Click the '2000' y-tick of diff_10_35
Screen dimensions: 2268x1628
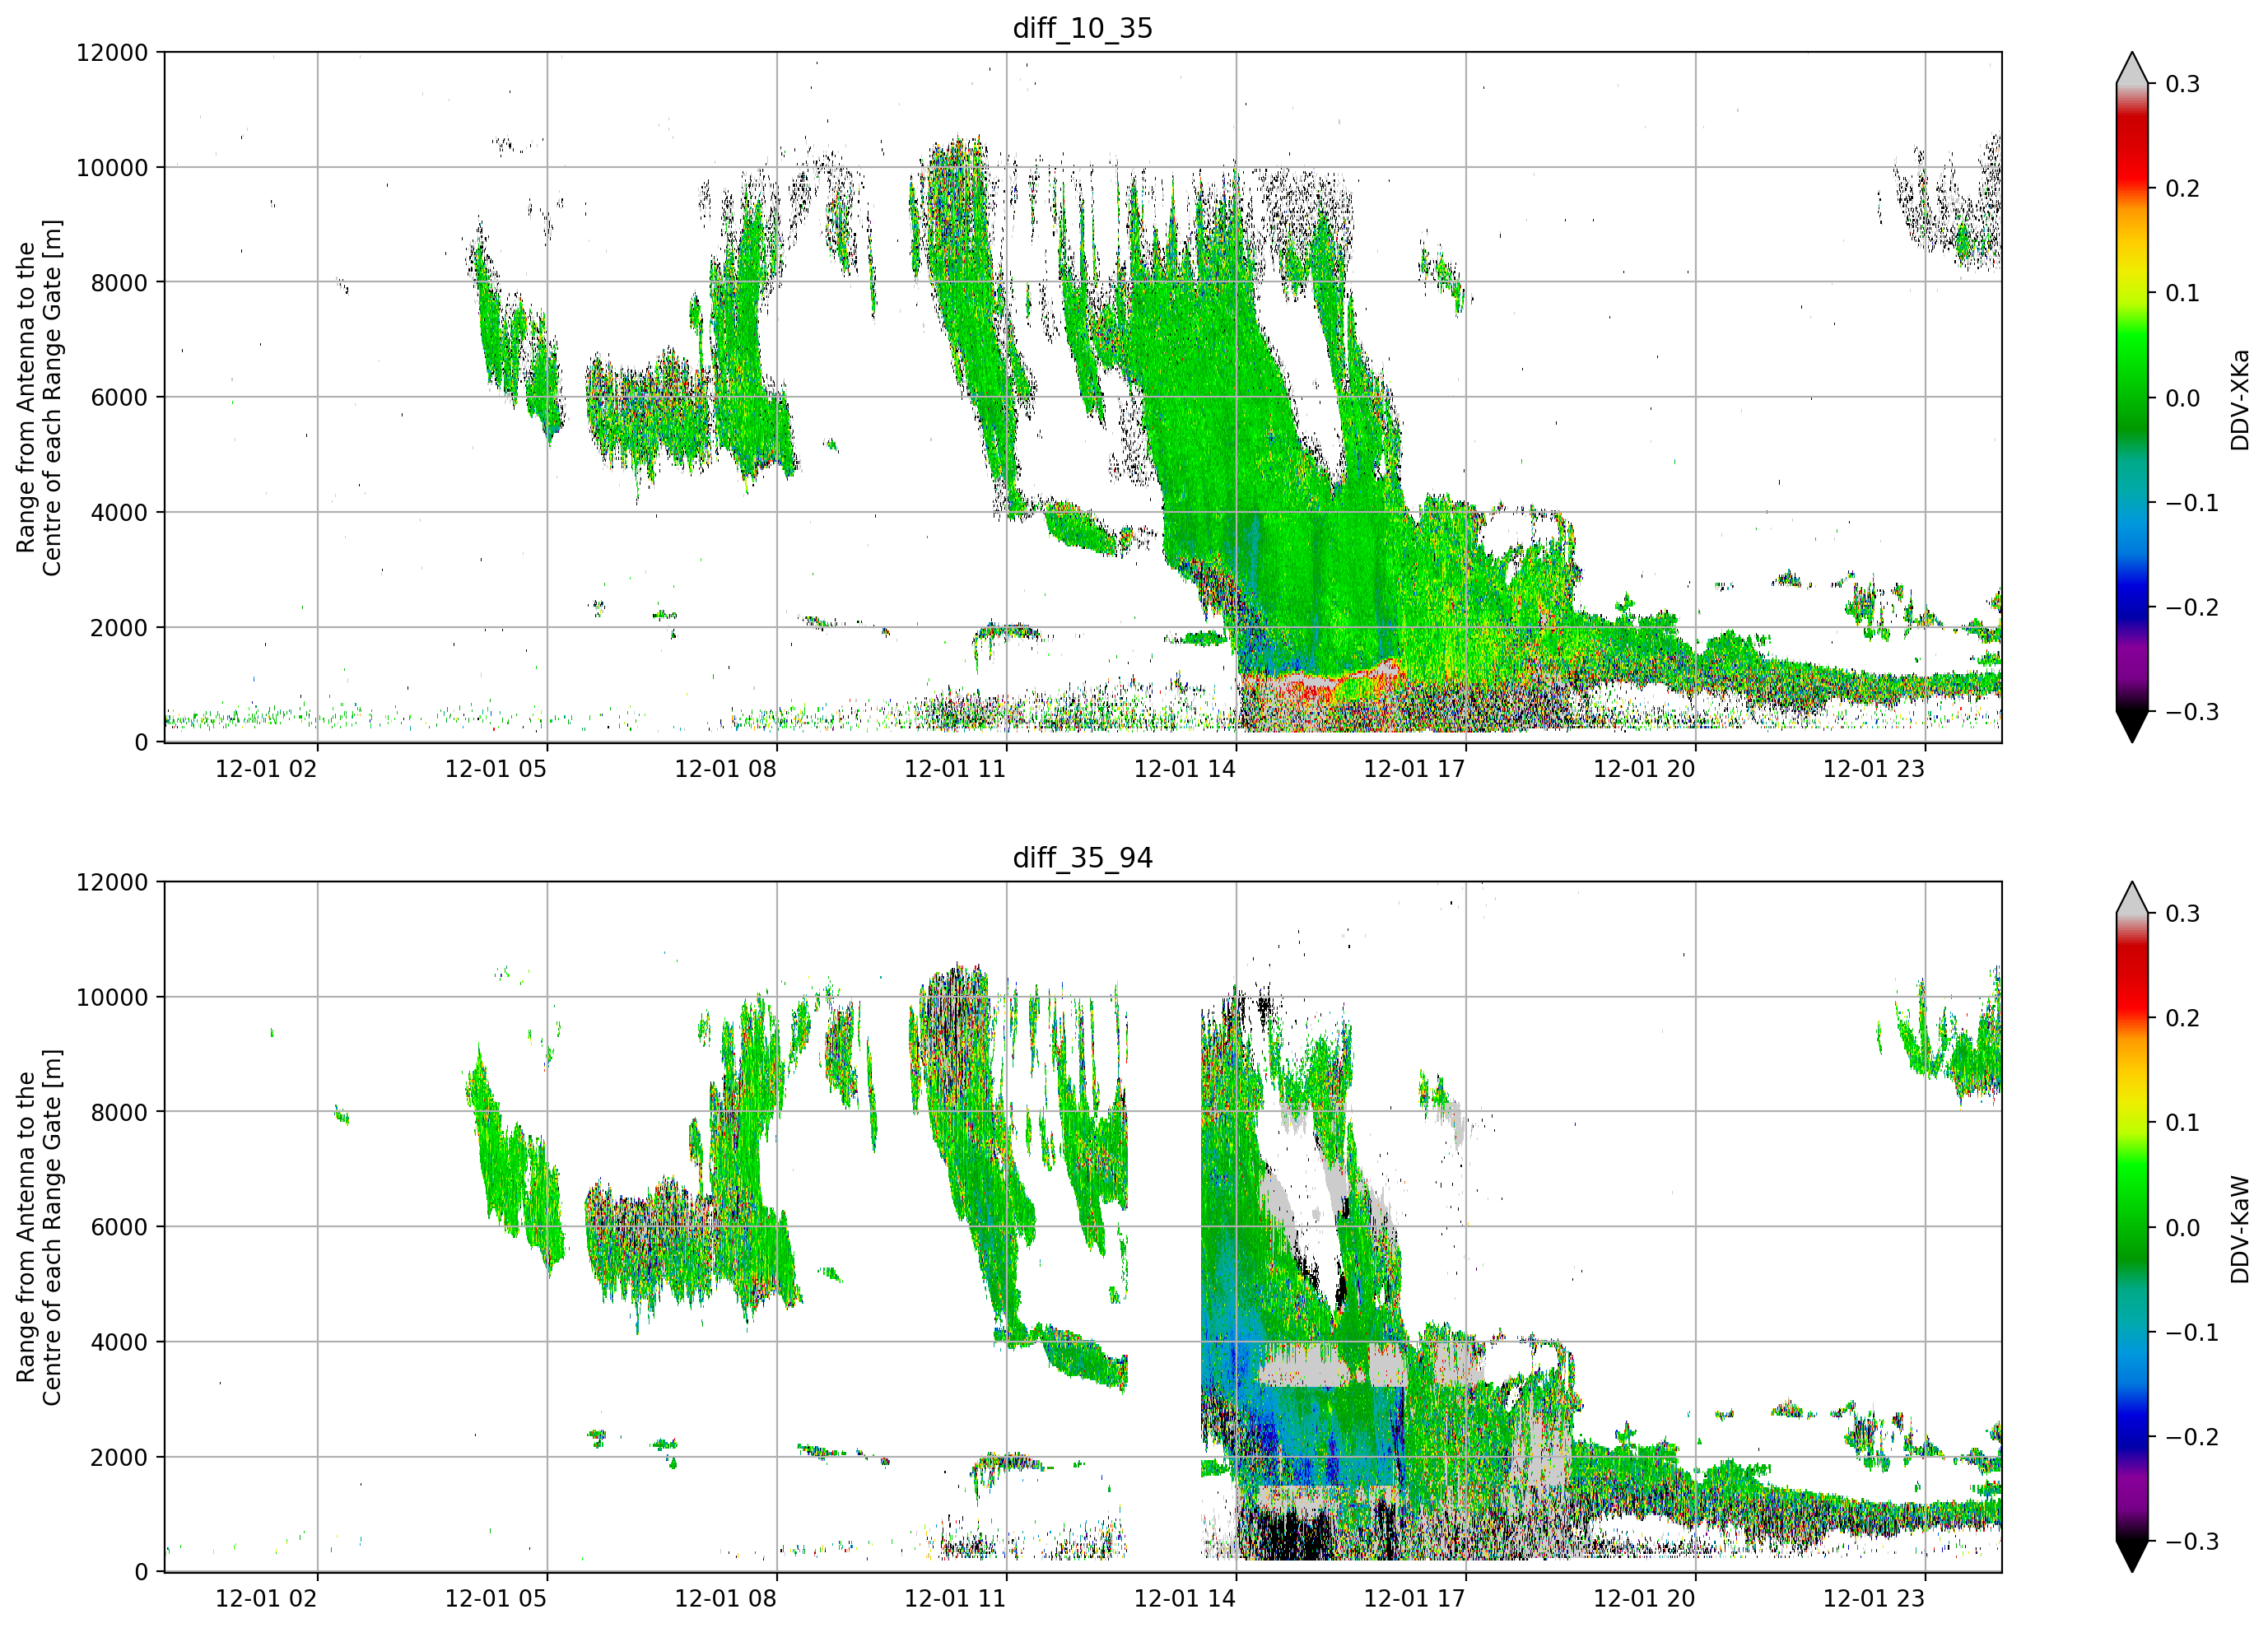(119, 627)
